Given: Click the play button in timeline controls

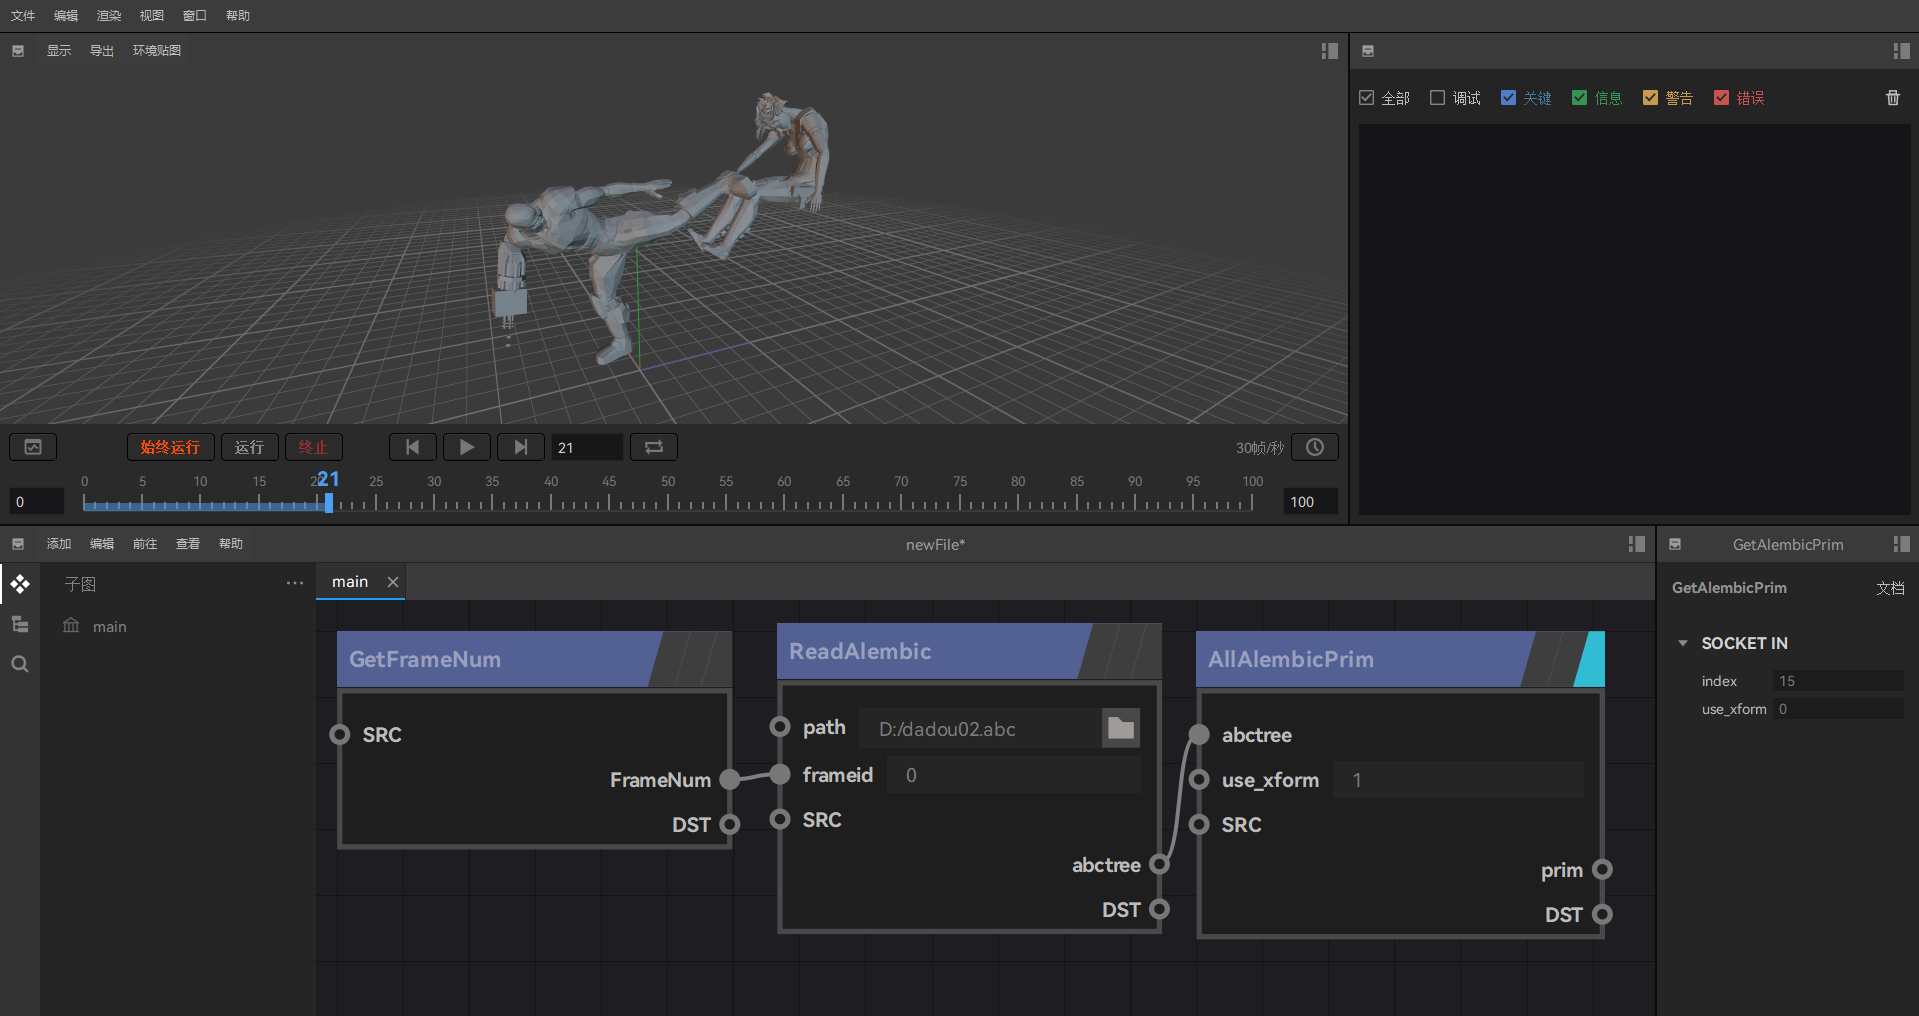Looking at the screenshot, I should [466, 447].
